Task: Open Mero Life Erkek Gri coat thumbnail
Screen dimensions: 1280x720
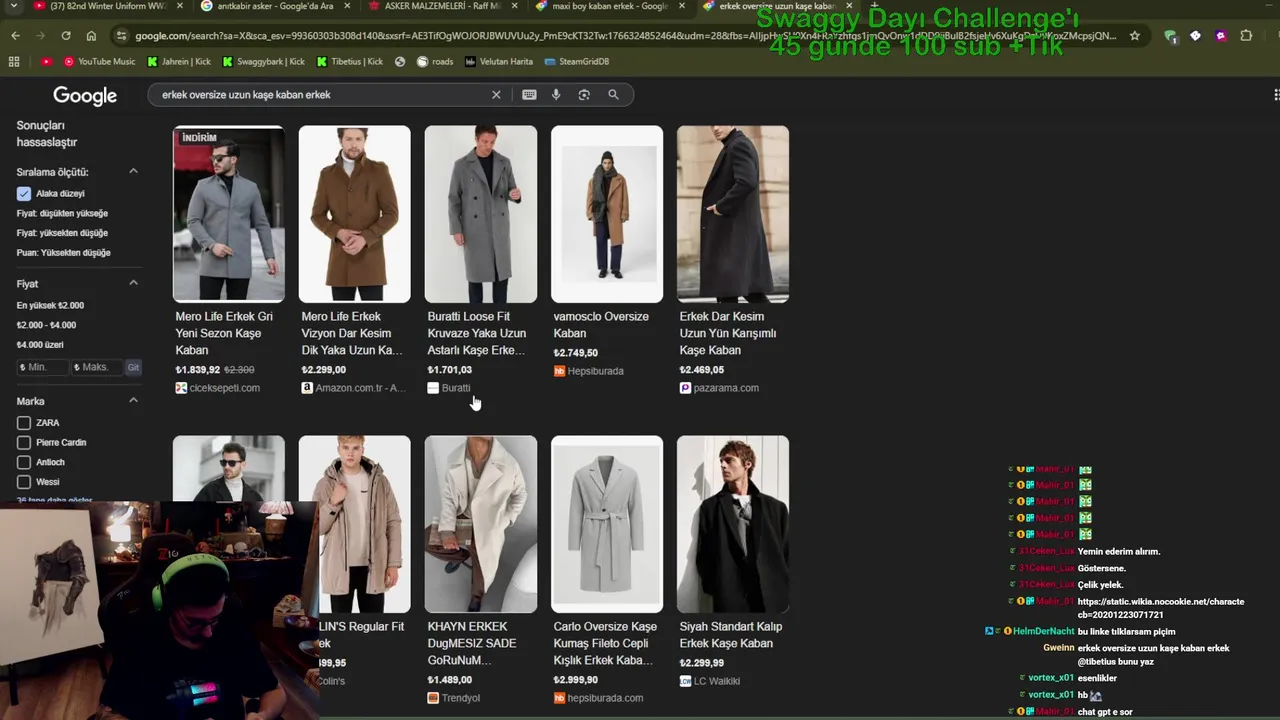Action: [x=229, y=214]
